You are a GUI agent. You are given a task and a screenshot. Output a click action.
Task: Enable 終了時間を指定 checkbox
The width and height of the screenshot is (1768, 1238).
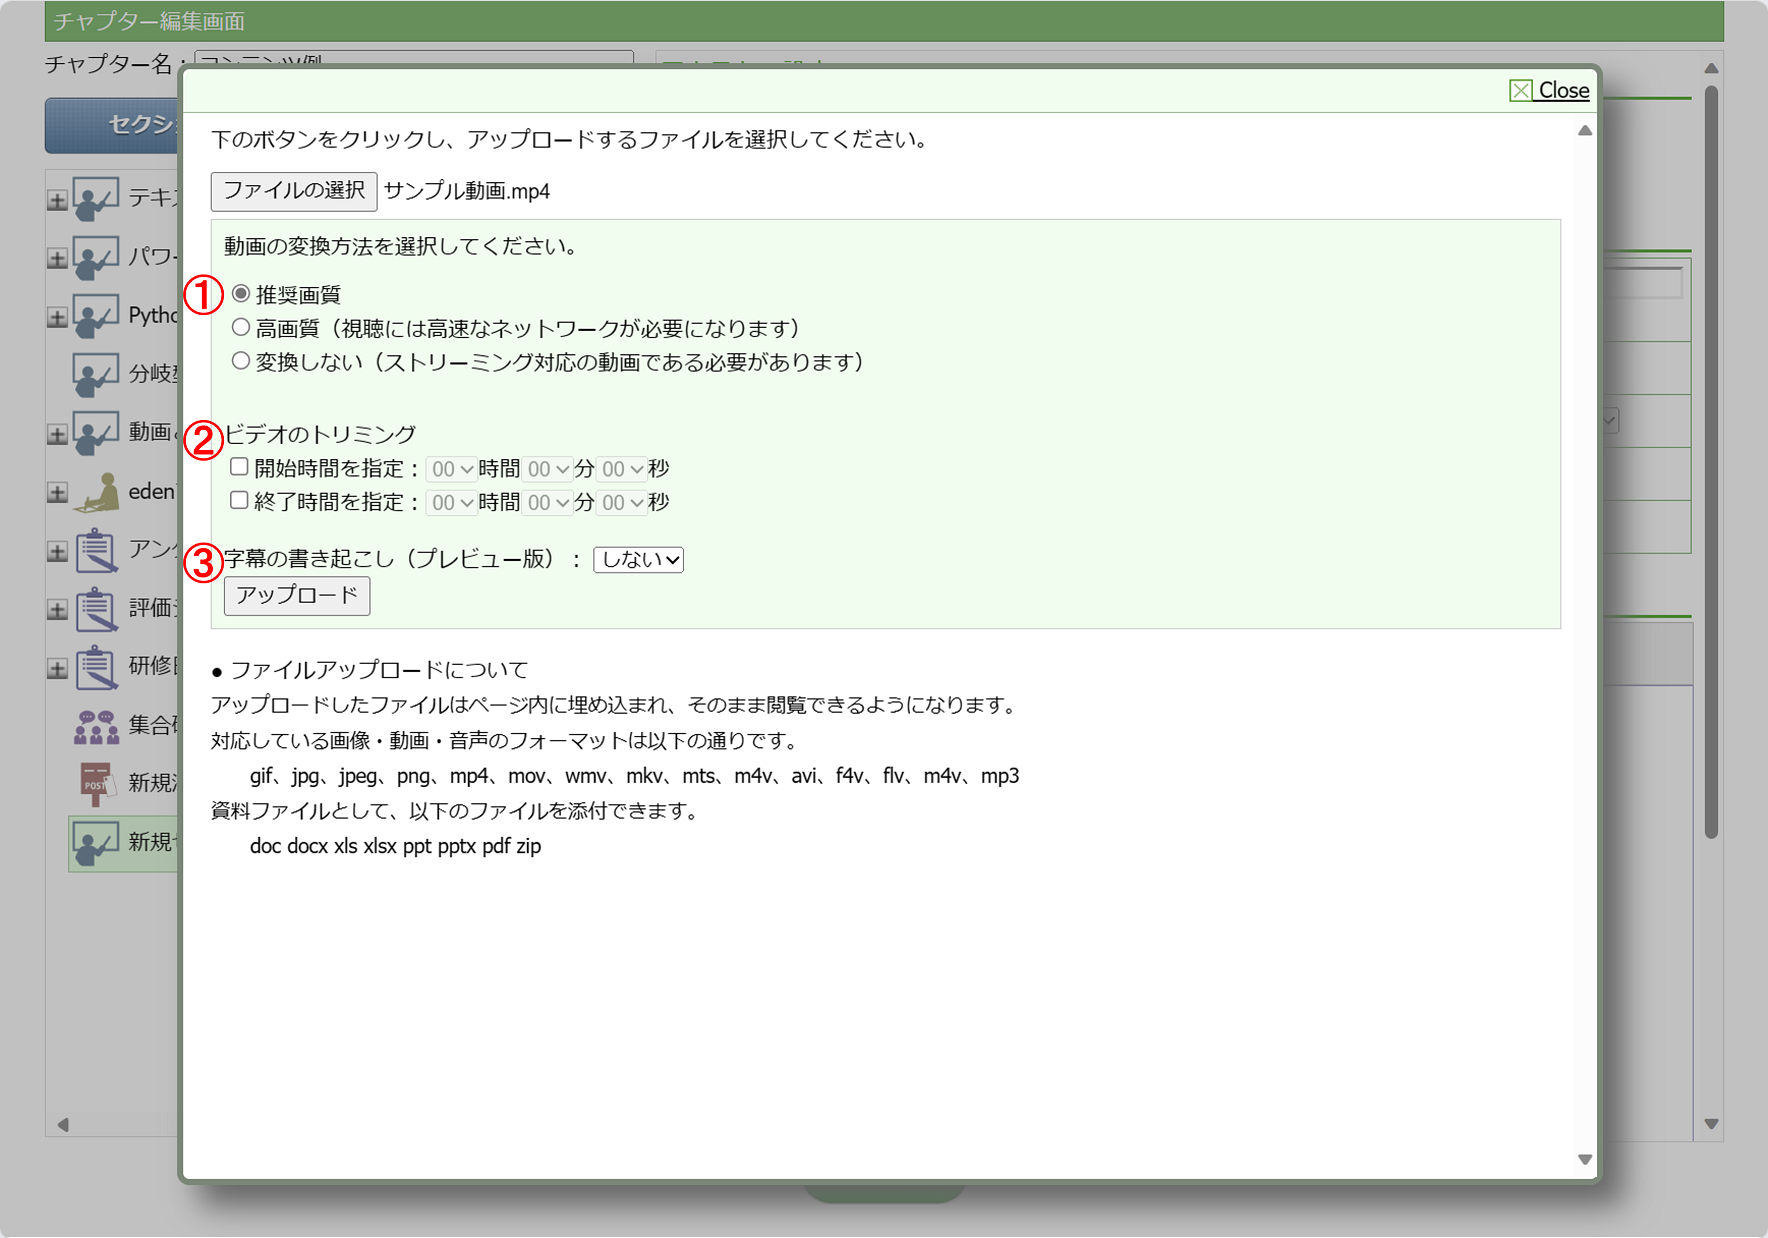[239, 501]
